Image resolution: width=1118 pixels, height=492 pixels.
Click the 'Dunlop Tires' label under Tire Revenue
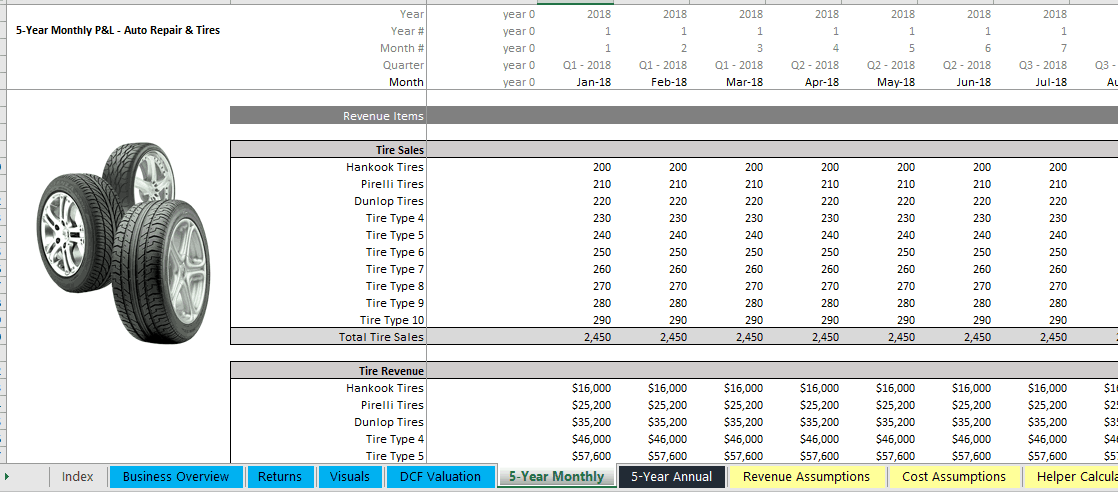click(389, 422)
